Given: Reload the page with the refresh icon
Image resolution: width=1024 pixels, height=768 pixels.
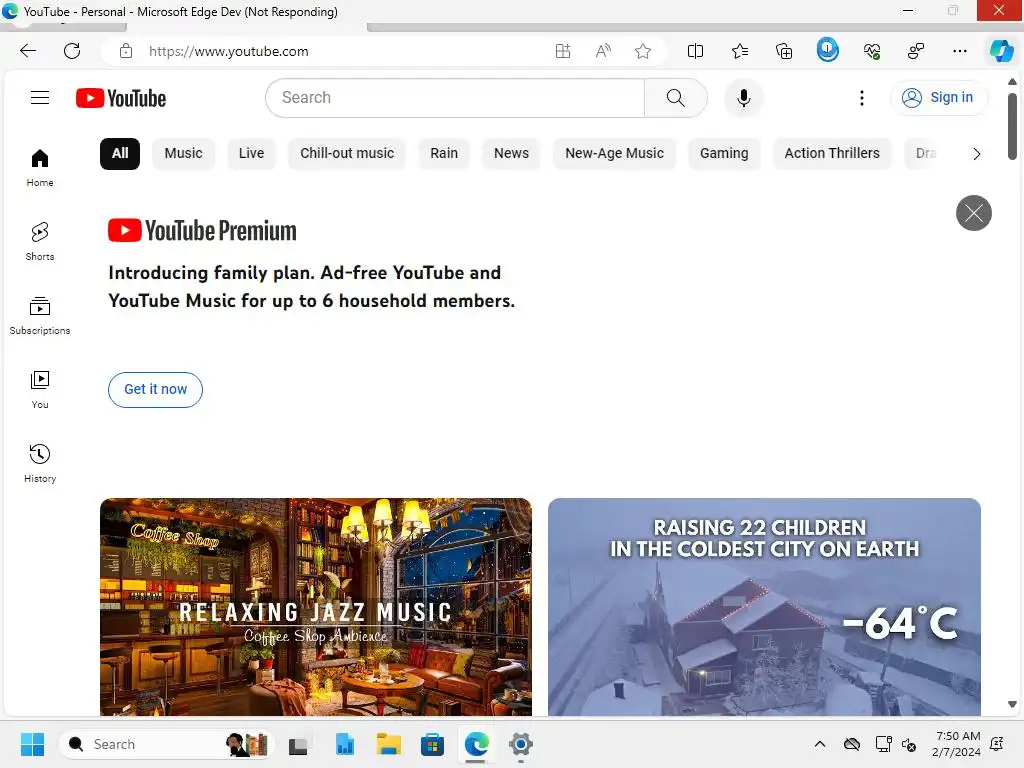Looking at the screenshot, I should [x=72, y=51].
